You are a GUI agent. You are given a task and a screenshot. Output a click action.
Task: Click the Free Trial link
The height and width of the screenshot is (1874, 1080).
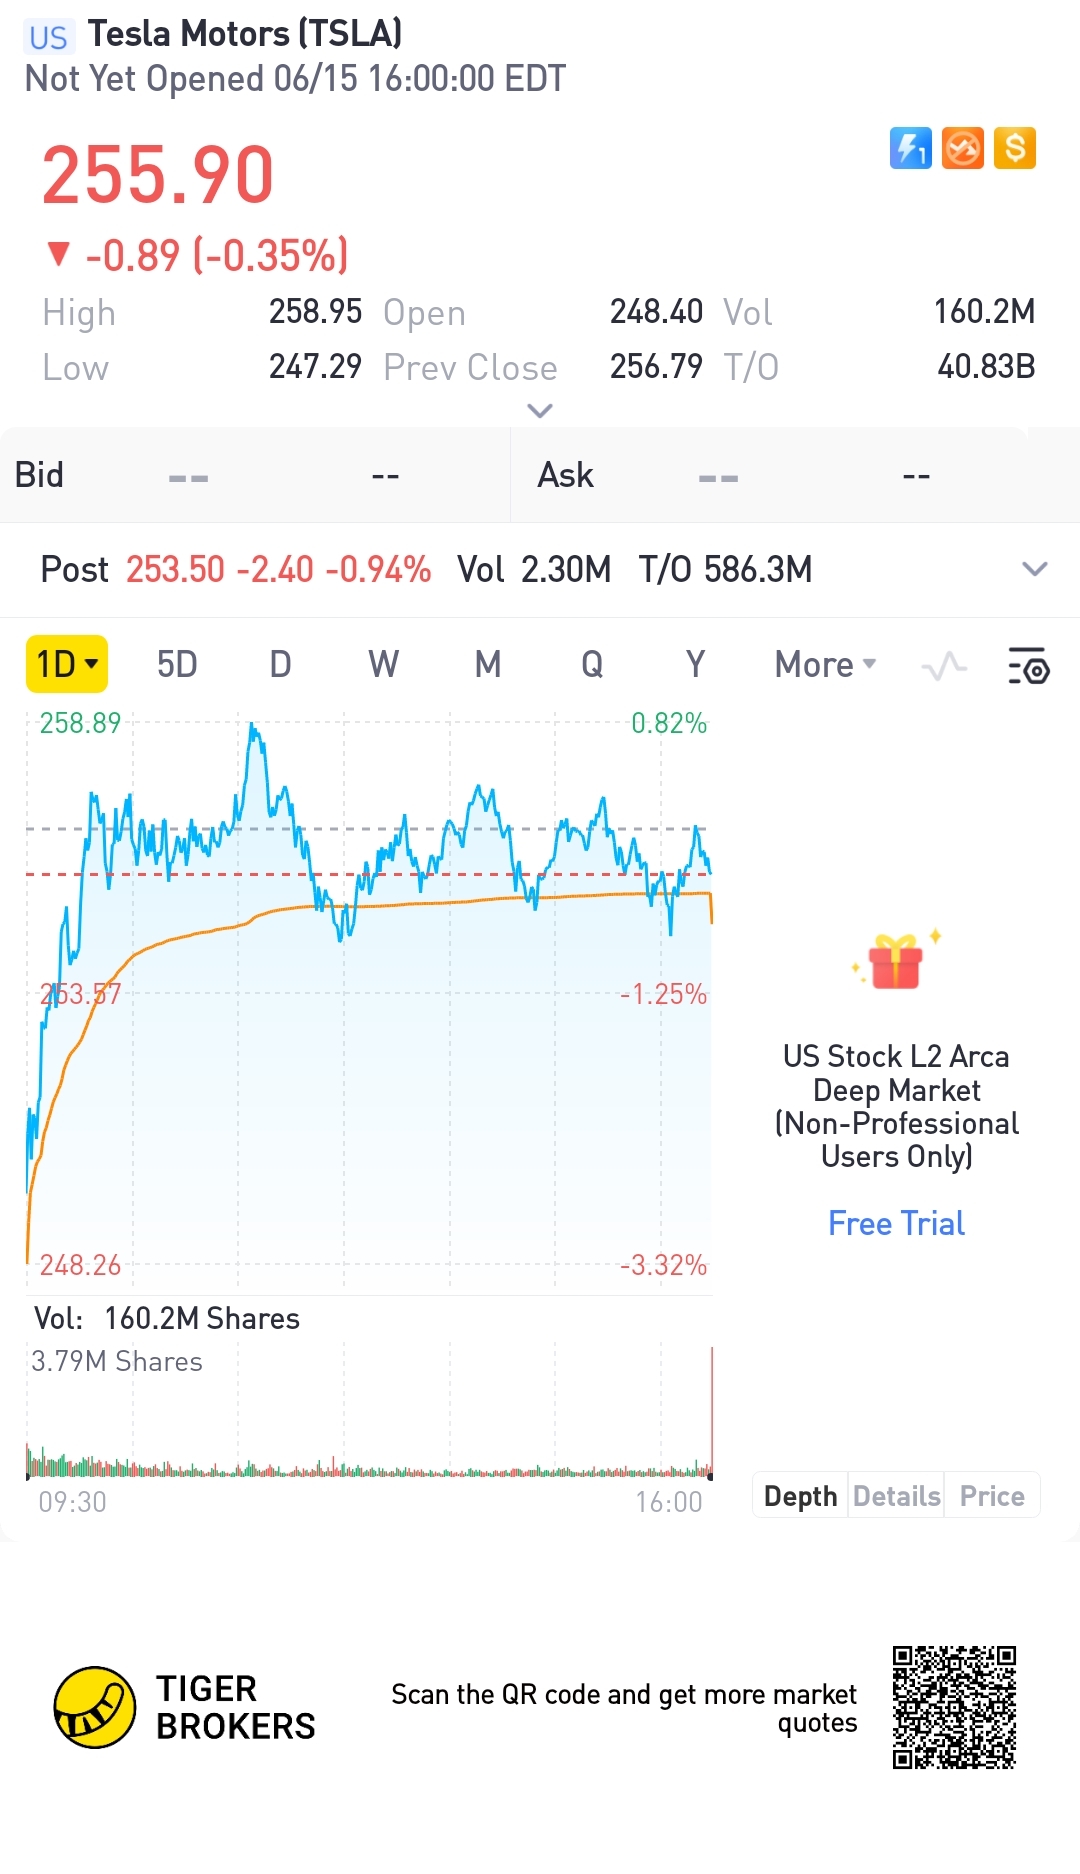pos(896,1224)
